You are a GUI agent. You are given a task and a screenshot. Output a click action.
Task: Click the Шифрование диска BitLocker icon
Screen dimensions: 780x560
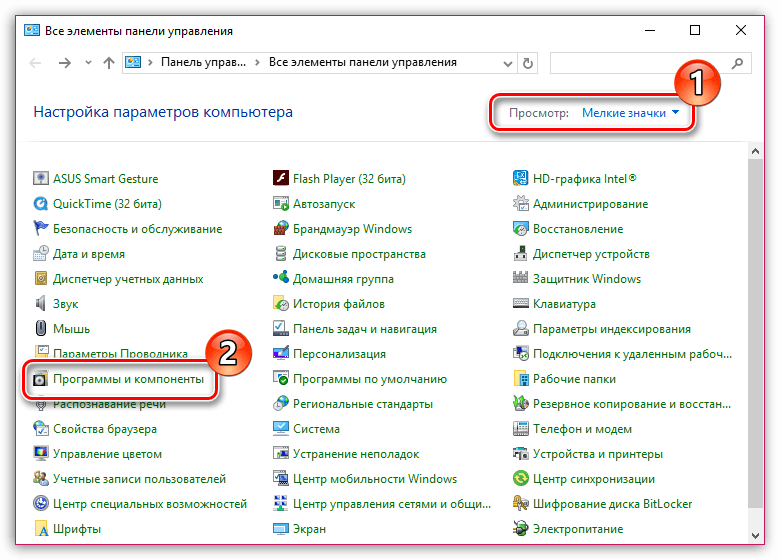pyautogui.click(x=520, y=503)
